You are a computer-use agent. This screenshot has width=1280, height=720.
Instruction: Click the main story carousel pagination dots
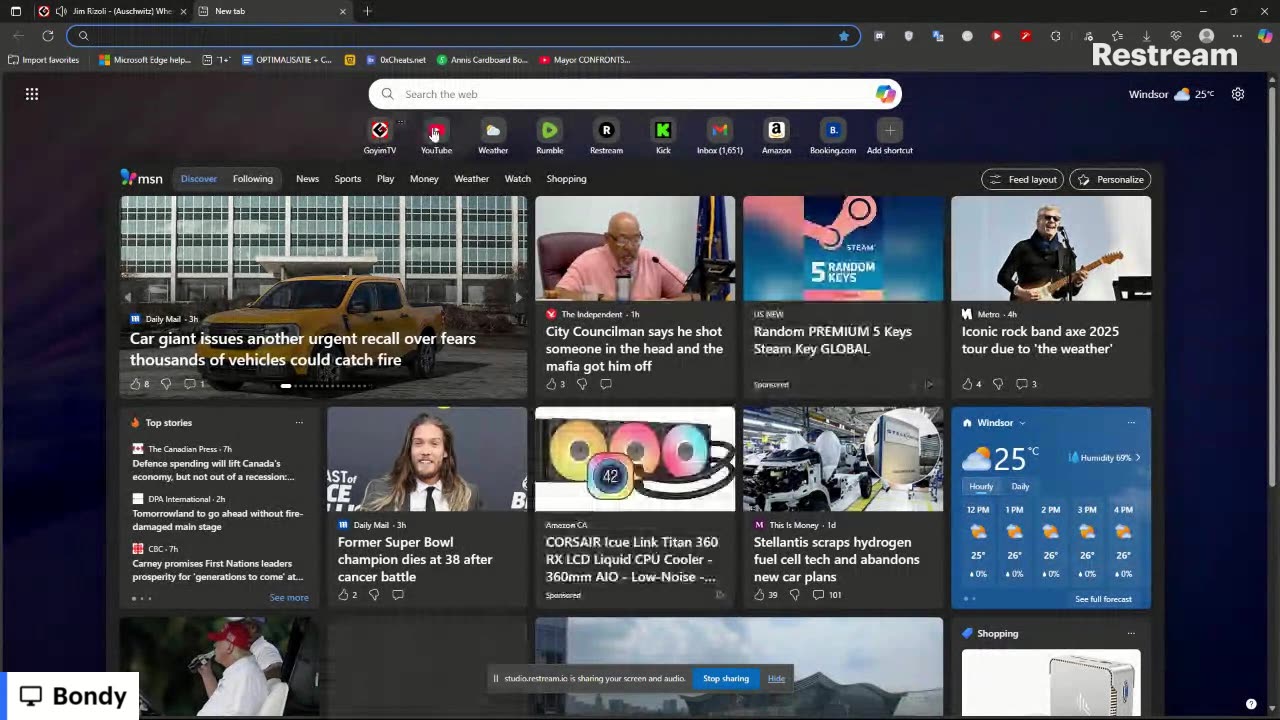click(325, 385)
